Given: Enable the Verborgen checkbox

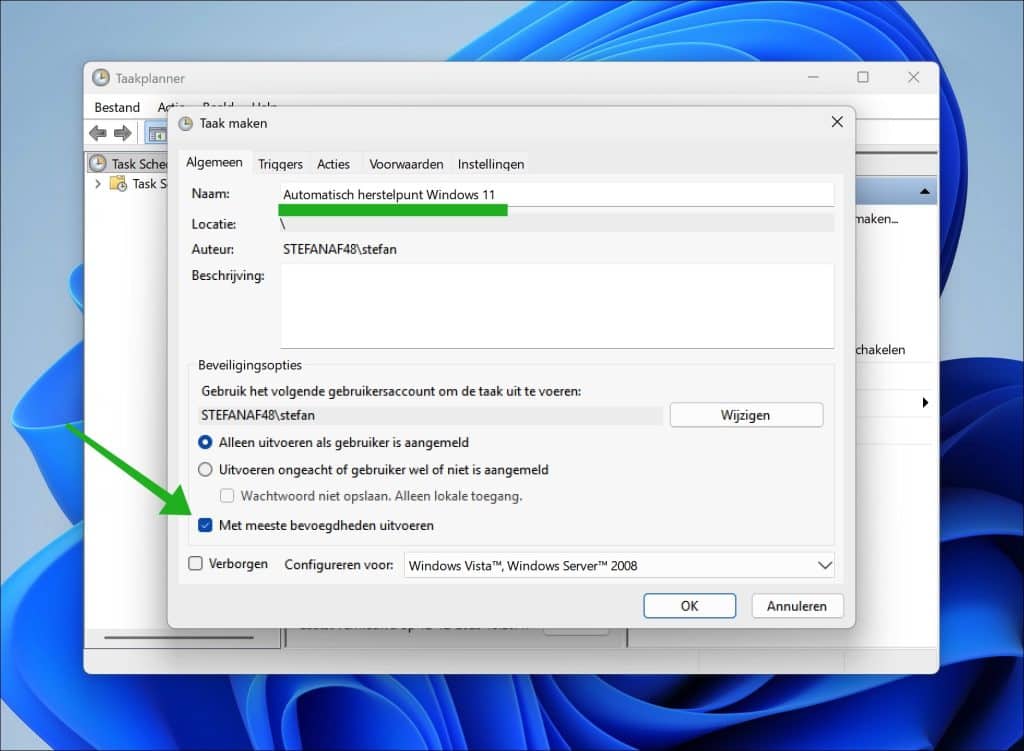Looking at the screenshot, I should 196,563.
